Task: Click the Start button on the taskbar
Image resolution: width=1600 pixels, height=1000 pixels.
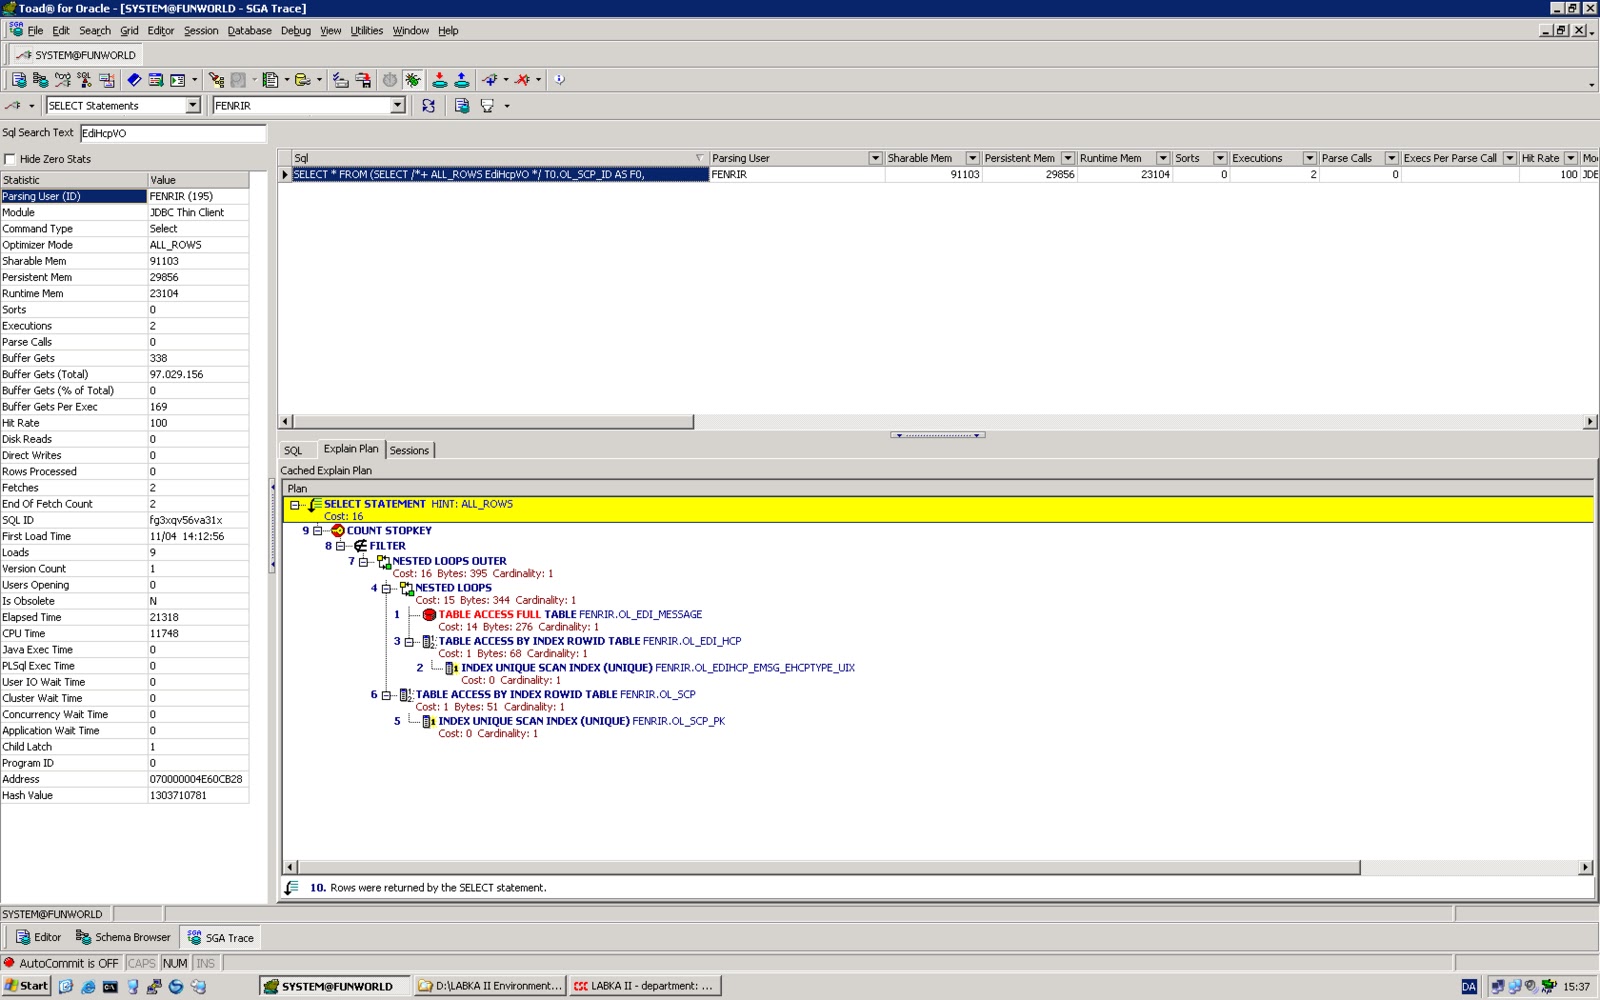Action: pyautogui.click(x=27, y=985)
